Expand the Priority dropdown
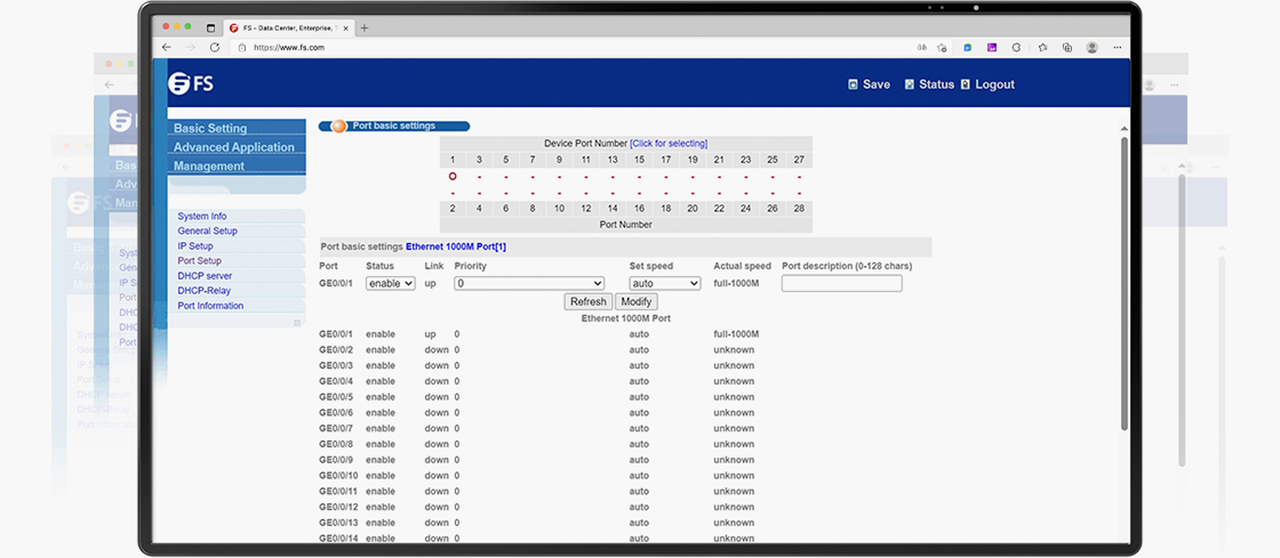 (x=529, y=284)
